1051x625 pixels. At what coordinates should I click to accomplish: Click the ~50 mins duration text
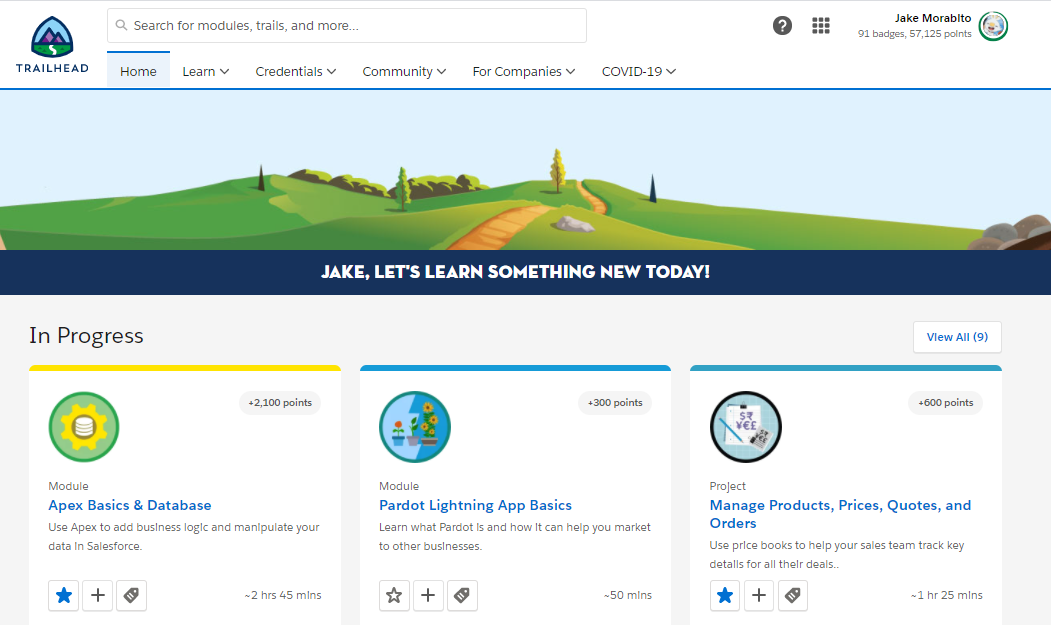[x=627, y=595]
